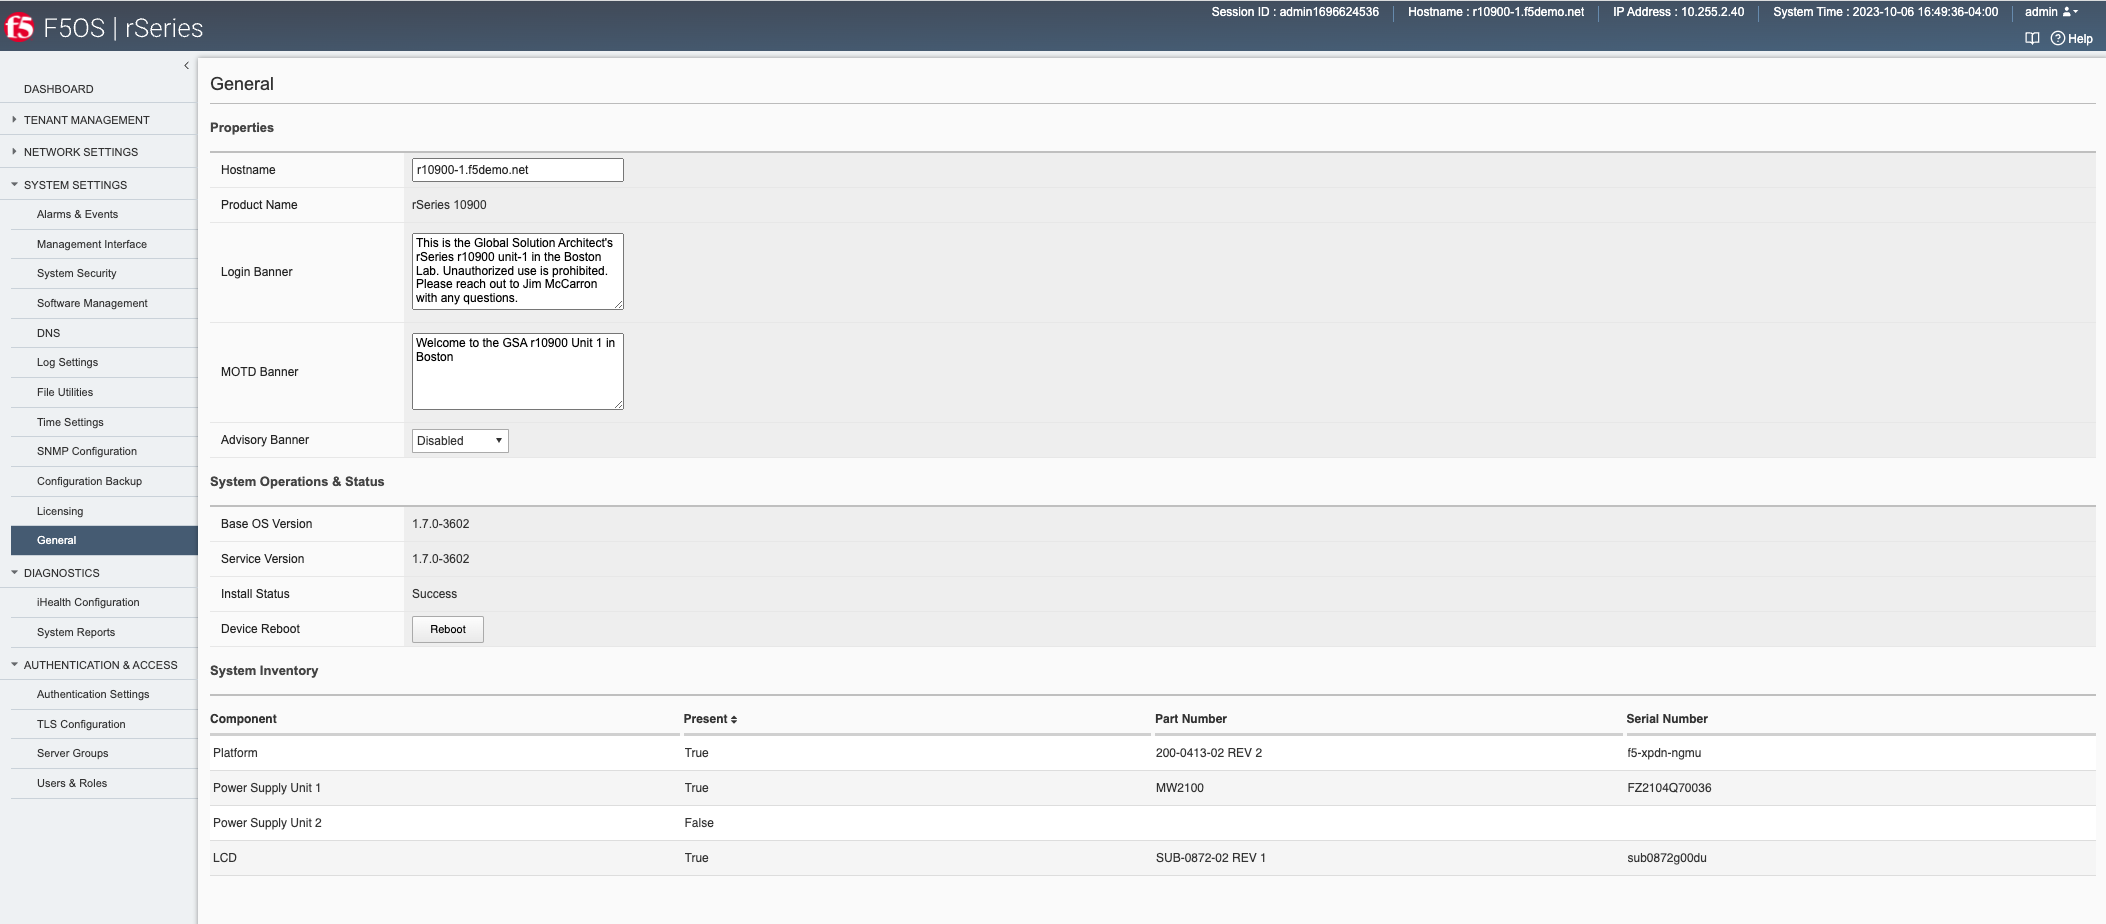Select the LCD inventory row
Screen dimensions: 2106x924
click(x=1152, y=858)
